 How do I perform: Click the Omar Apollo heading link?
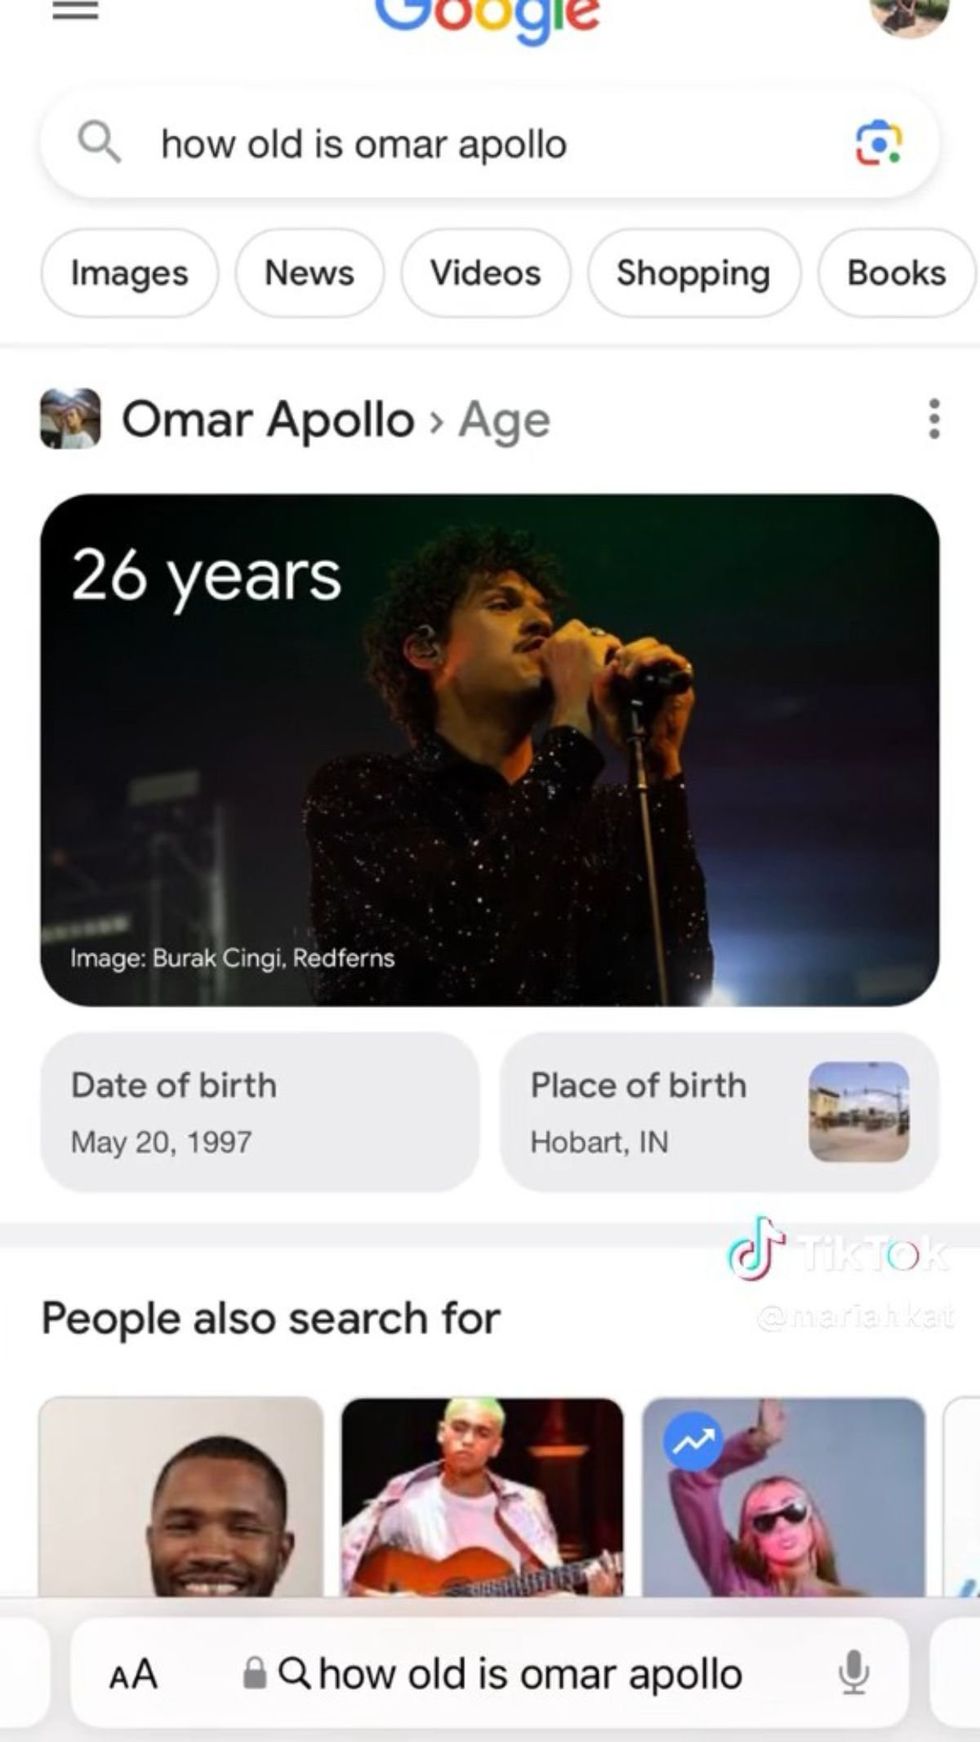tap(268, 419)
